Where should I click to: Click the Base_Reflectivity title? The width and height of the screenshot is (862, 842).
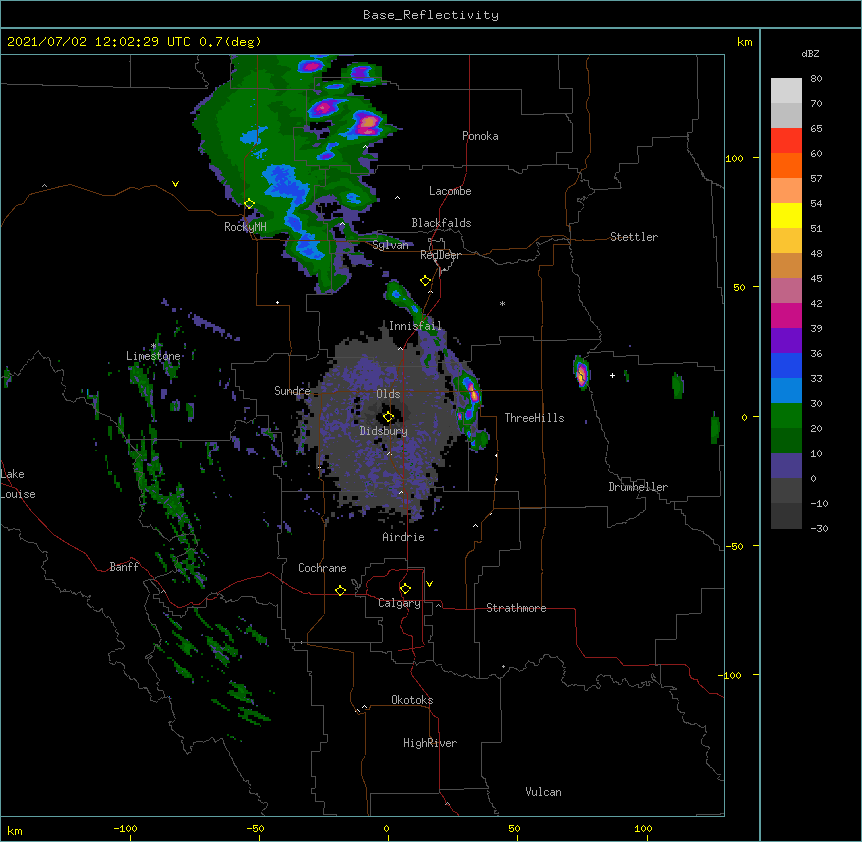pyautogui.click(x=431, y=15)
